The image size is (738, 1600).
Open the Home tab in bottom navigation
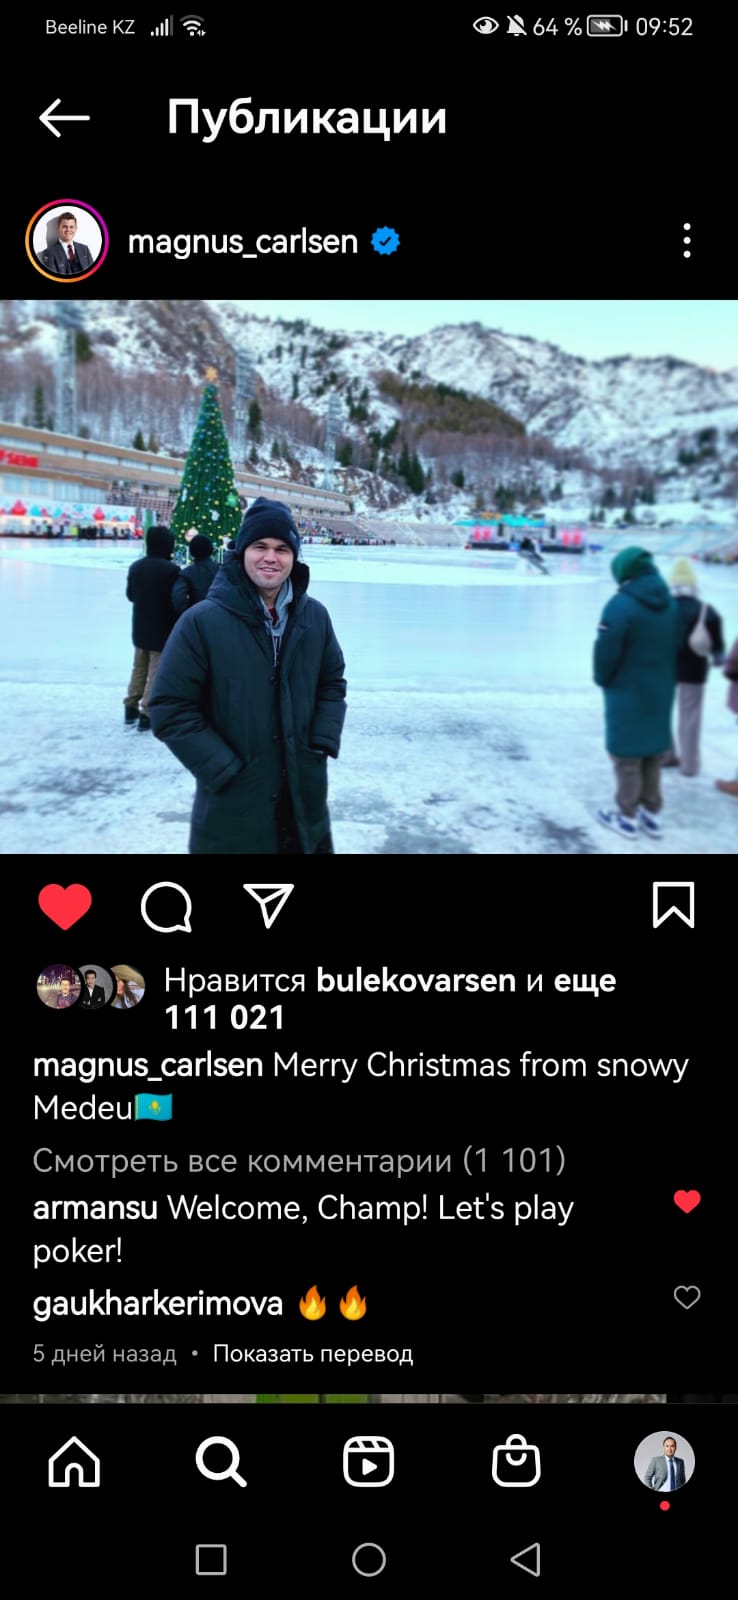[75, 1462]
